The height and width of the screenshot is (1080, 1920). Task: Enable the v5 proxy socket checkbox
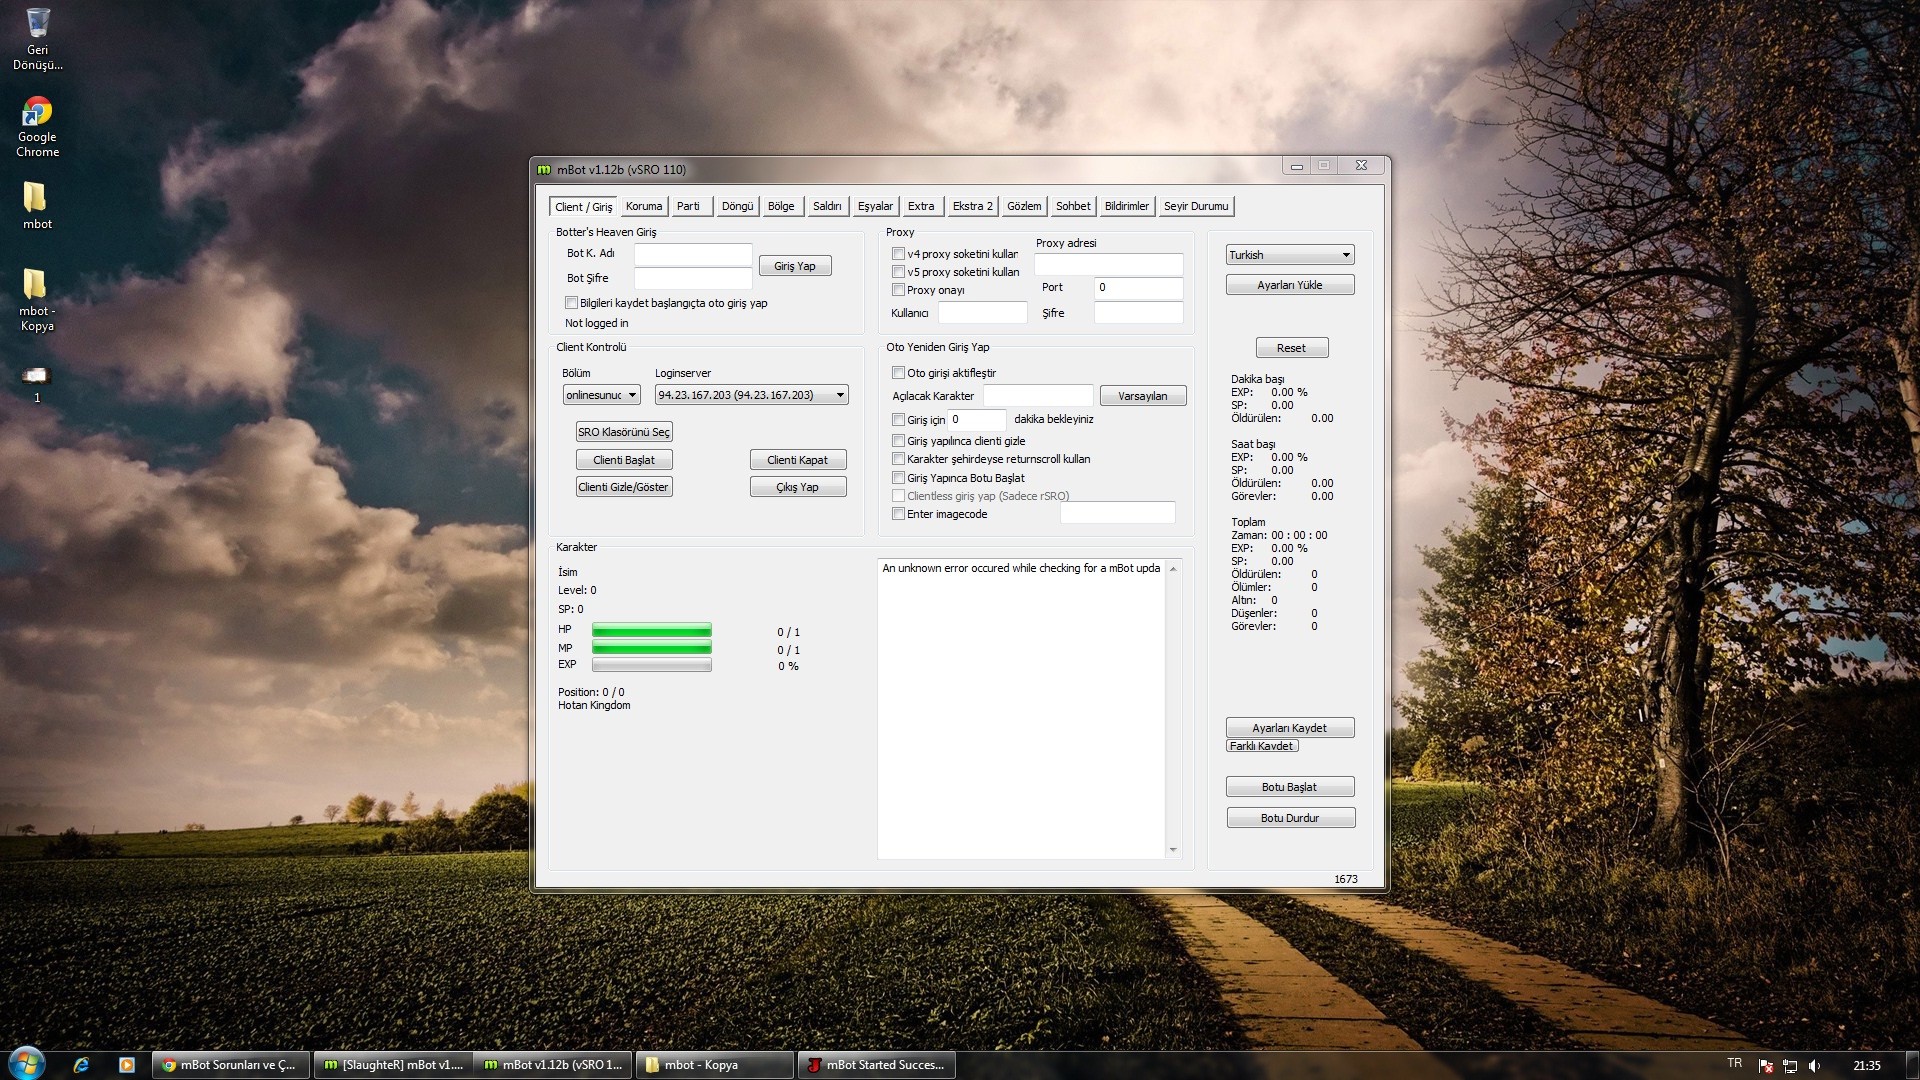(x=898, y=272)
